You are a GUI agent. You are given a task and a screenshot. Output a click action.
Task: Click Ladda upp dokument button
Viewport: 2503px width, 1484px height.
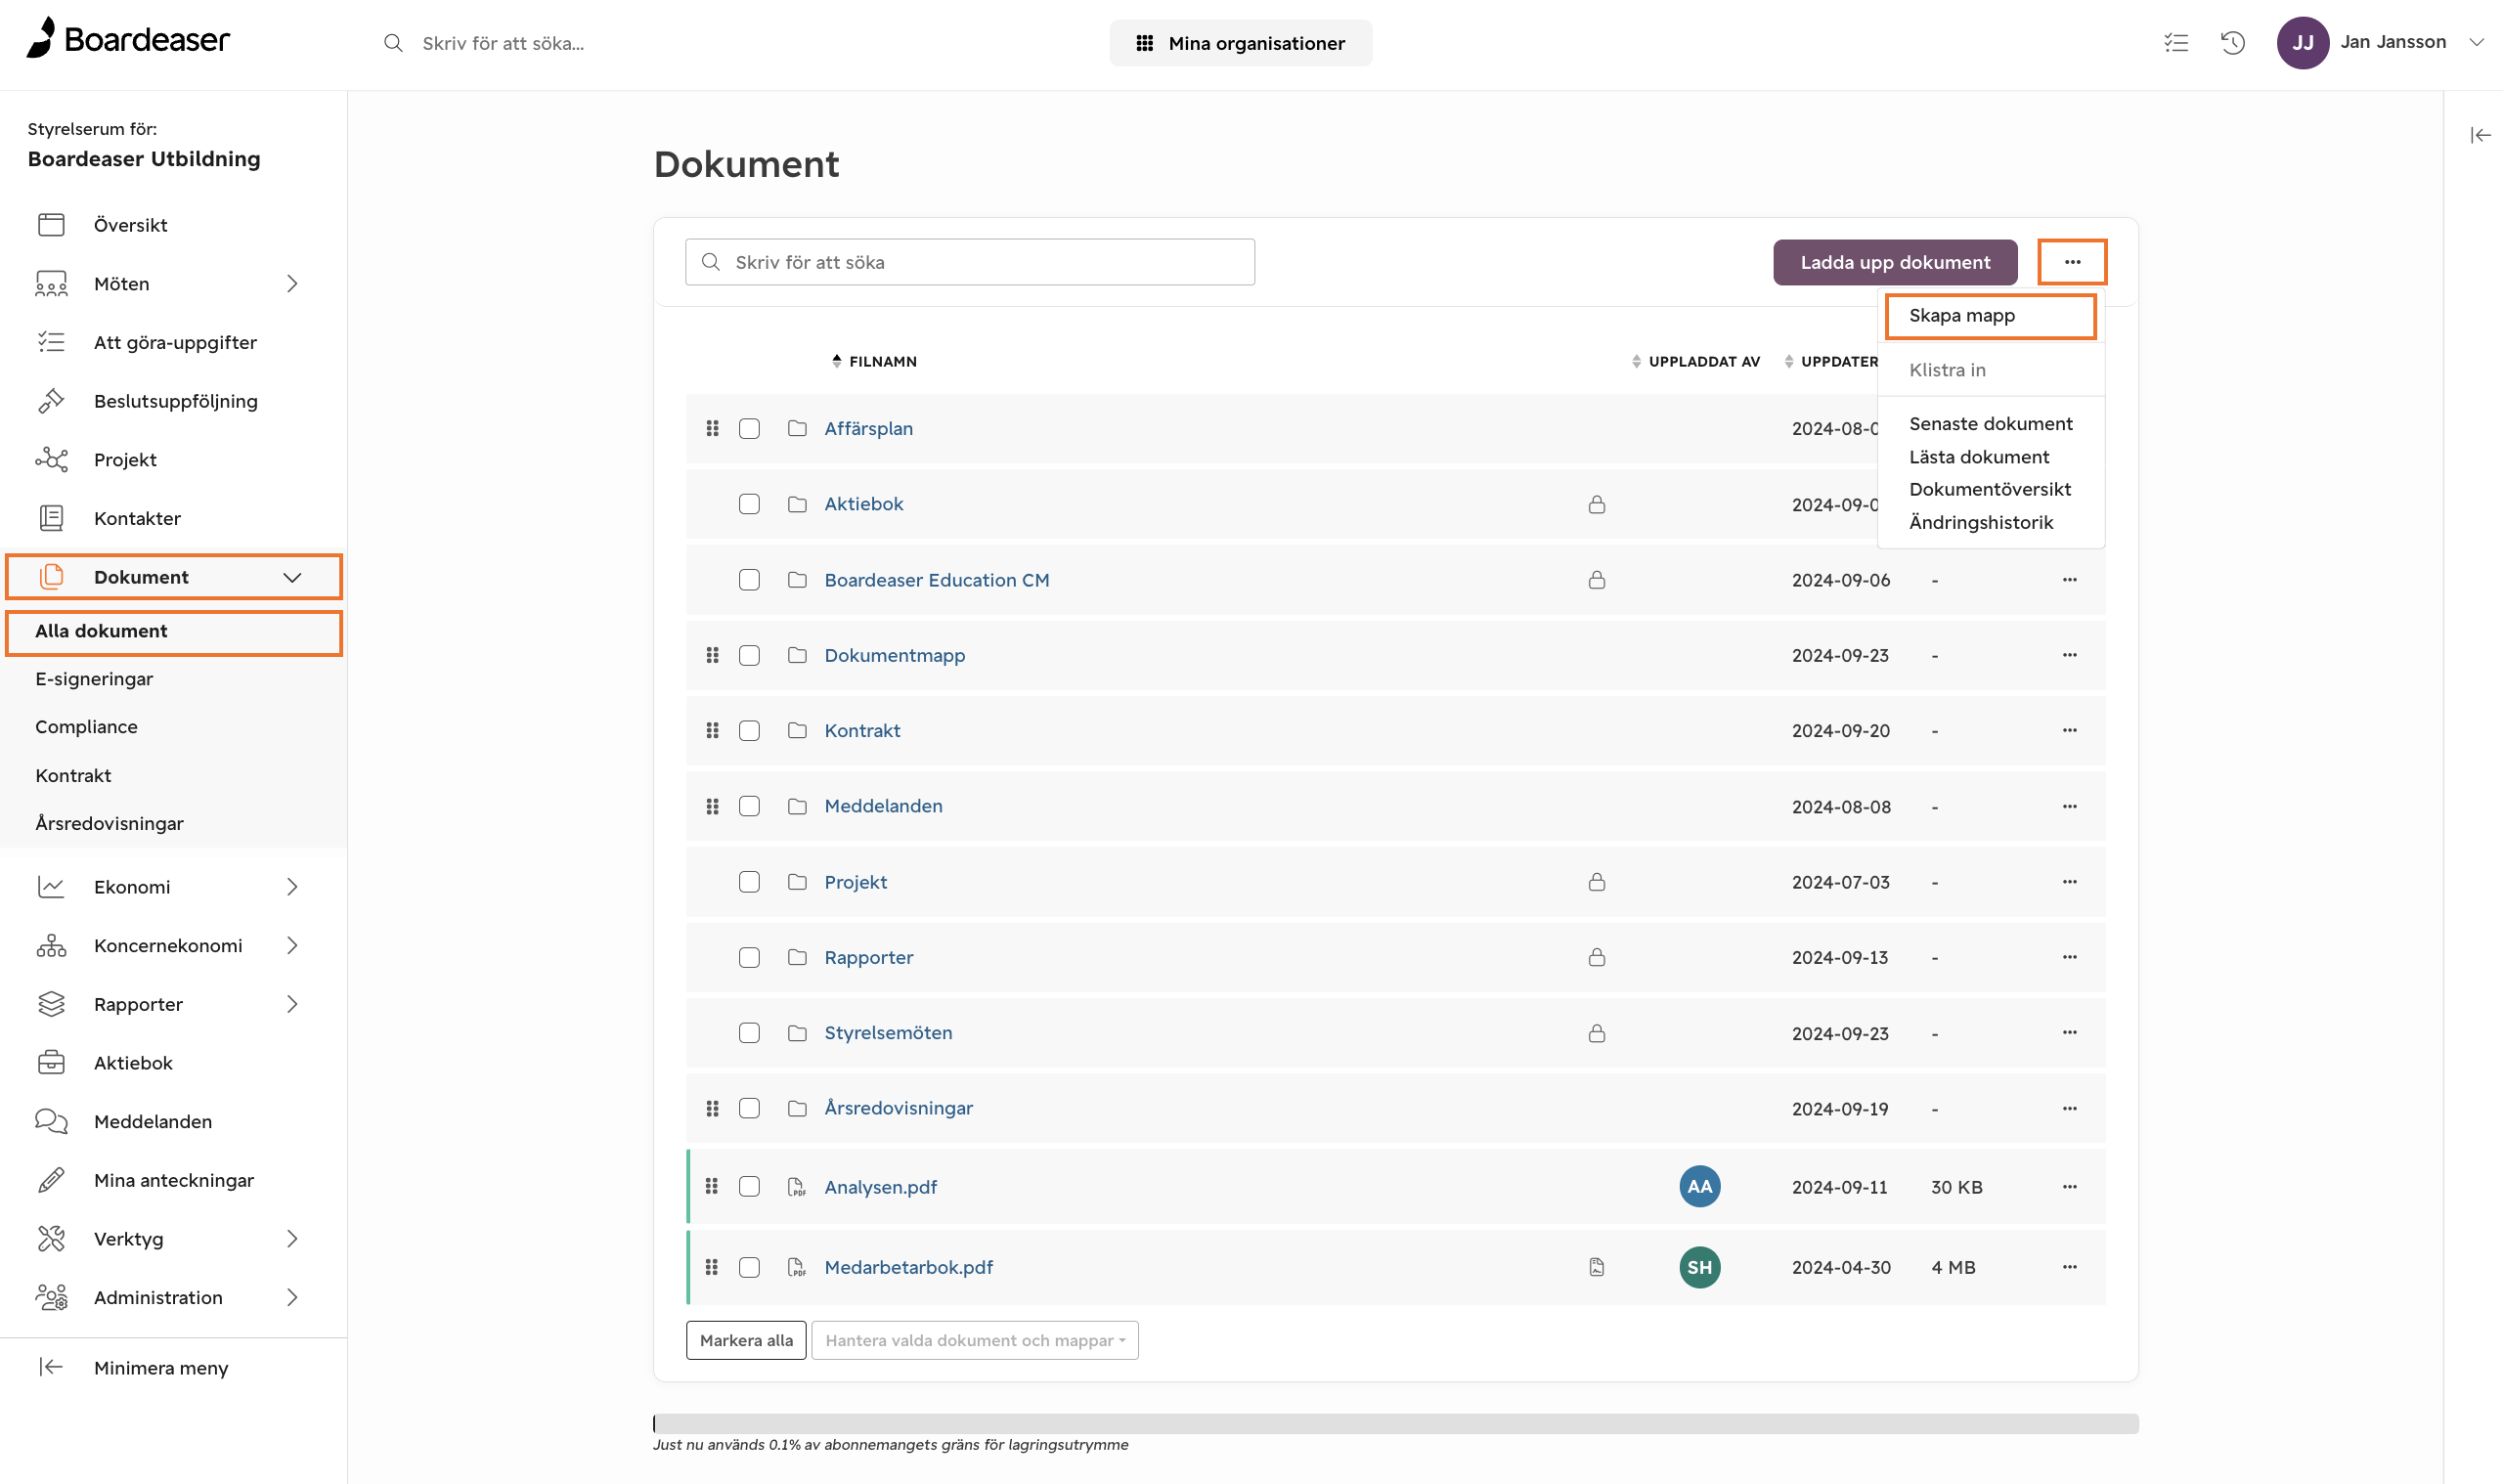pos(1894,262)
